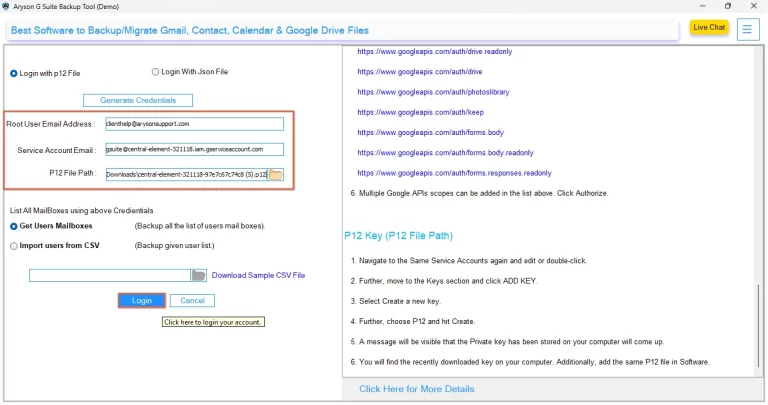Click the Cancel button
The image size is (768, 405).
point(192,301)
